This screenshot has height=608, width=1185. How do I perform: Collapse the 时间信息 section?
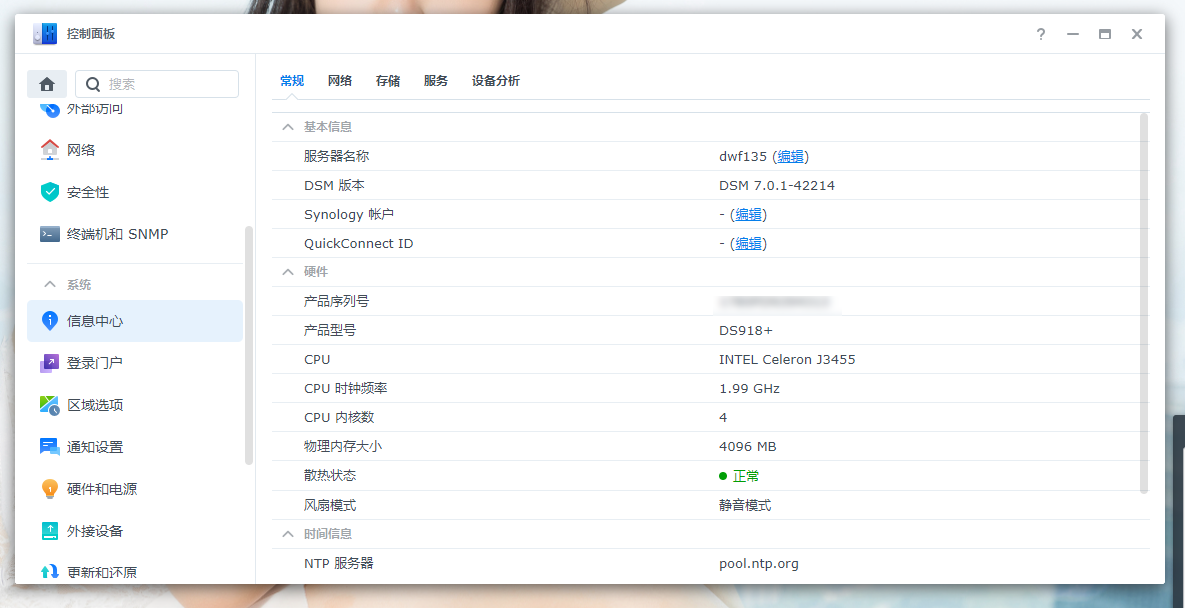click(287, 533)
